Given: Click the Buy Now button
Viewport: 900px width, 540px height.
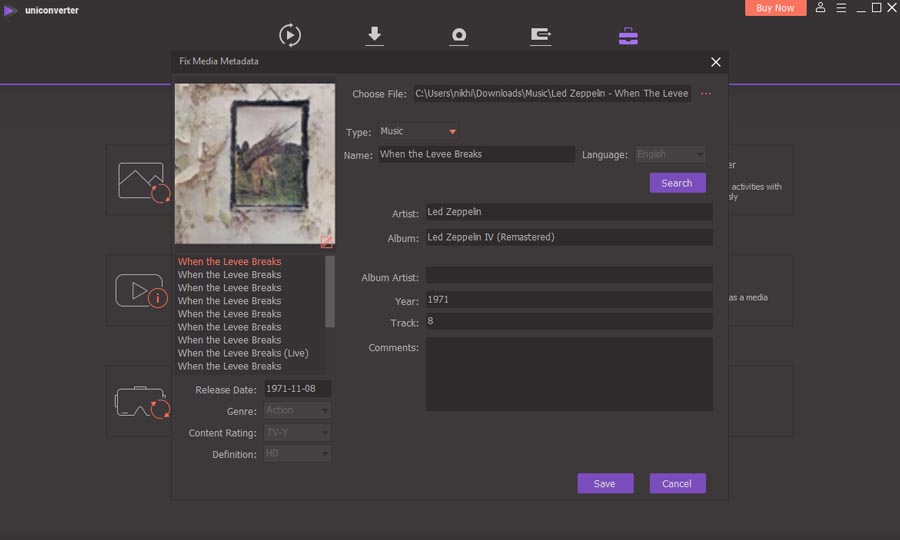Looking at the screenshot, I should [x=775, y=8].
